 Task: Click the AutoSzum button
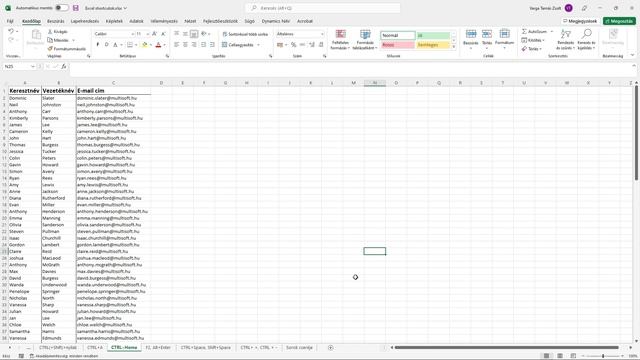pyautogui.click(x=534, y=31)
